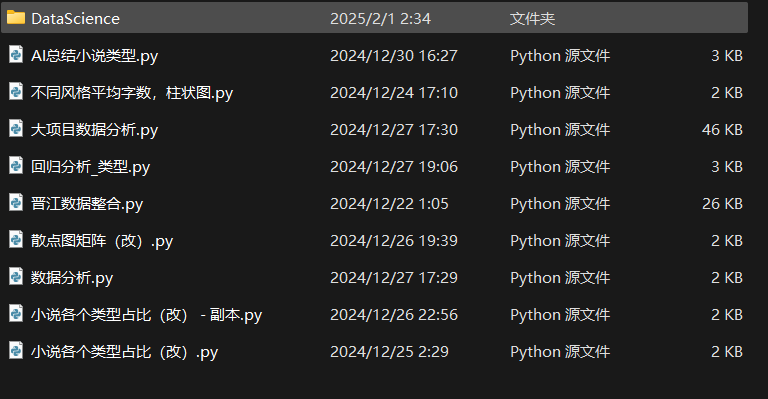Select the file name 数据分析.py
This screenshot has height=399, width=768.
click(x=72, y=278)
